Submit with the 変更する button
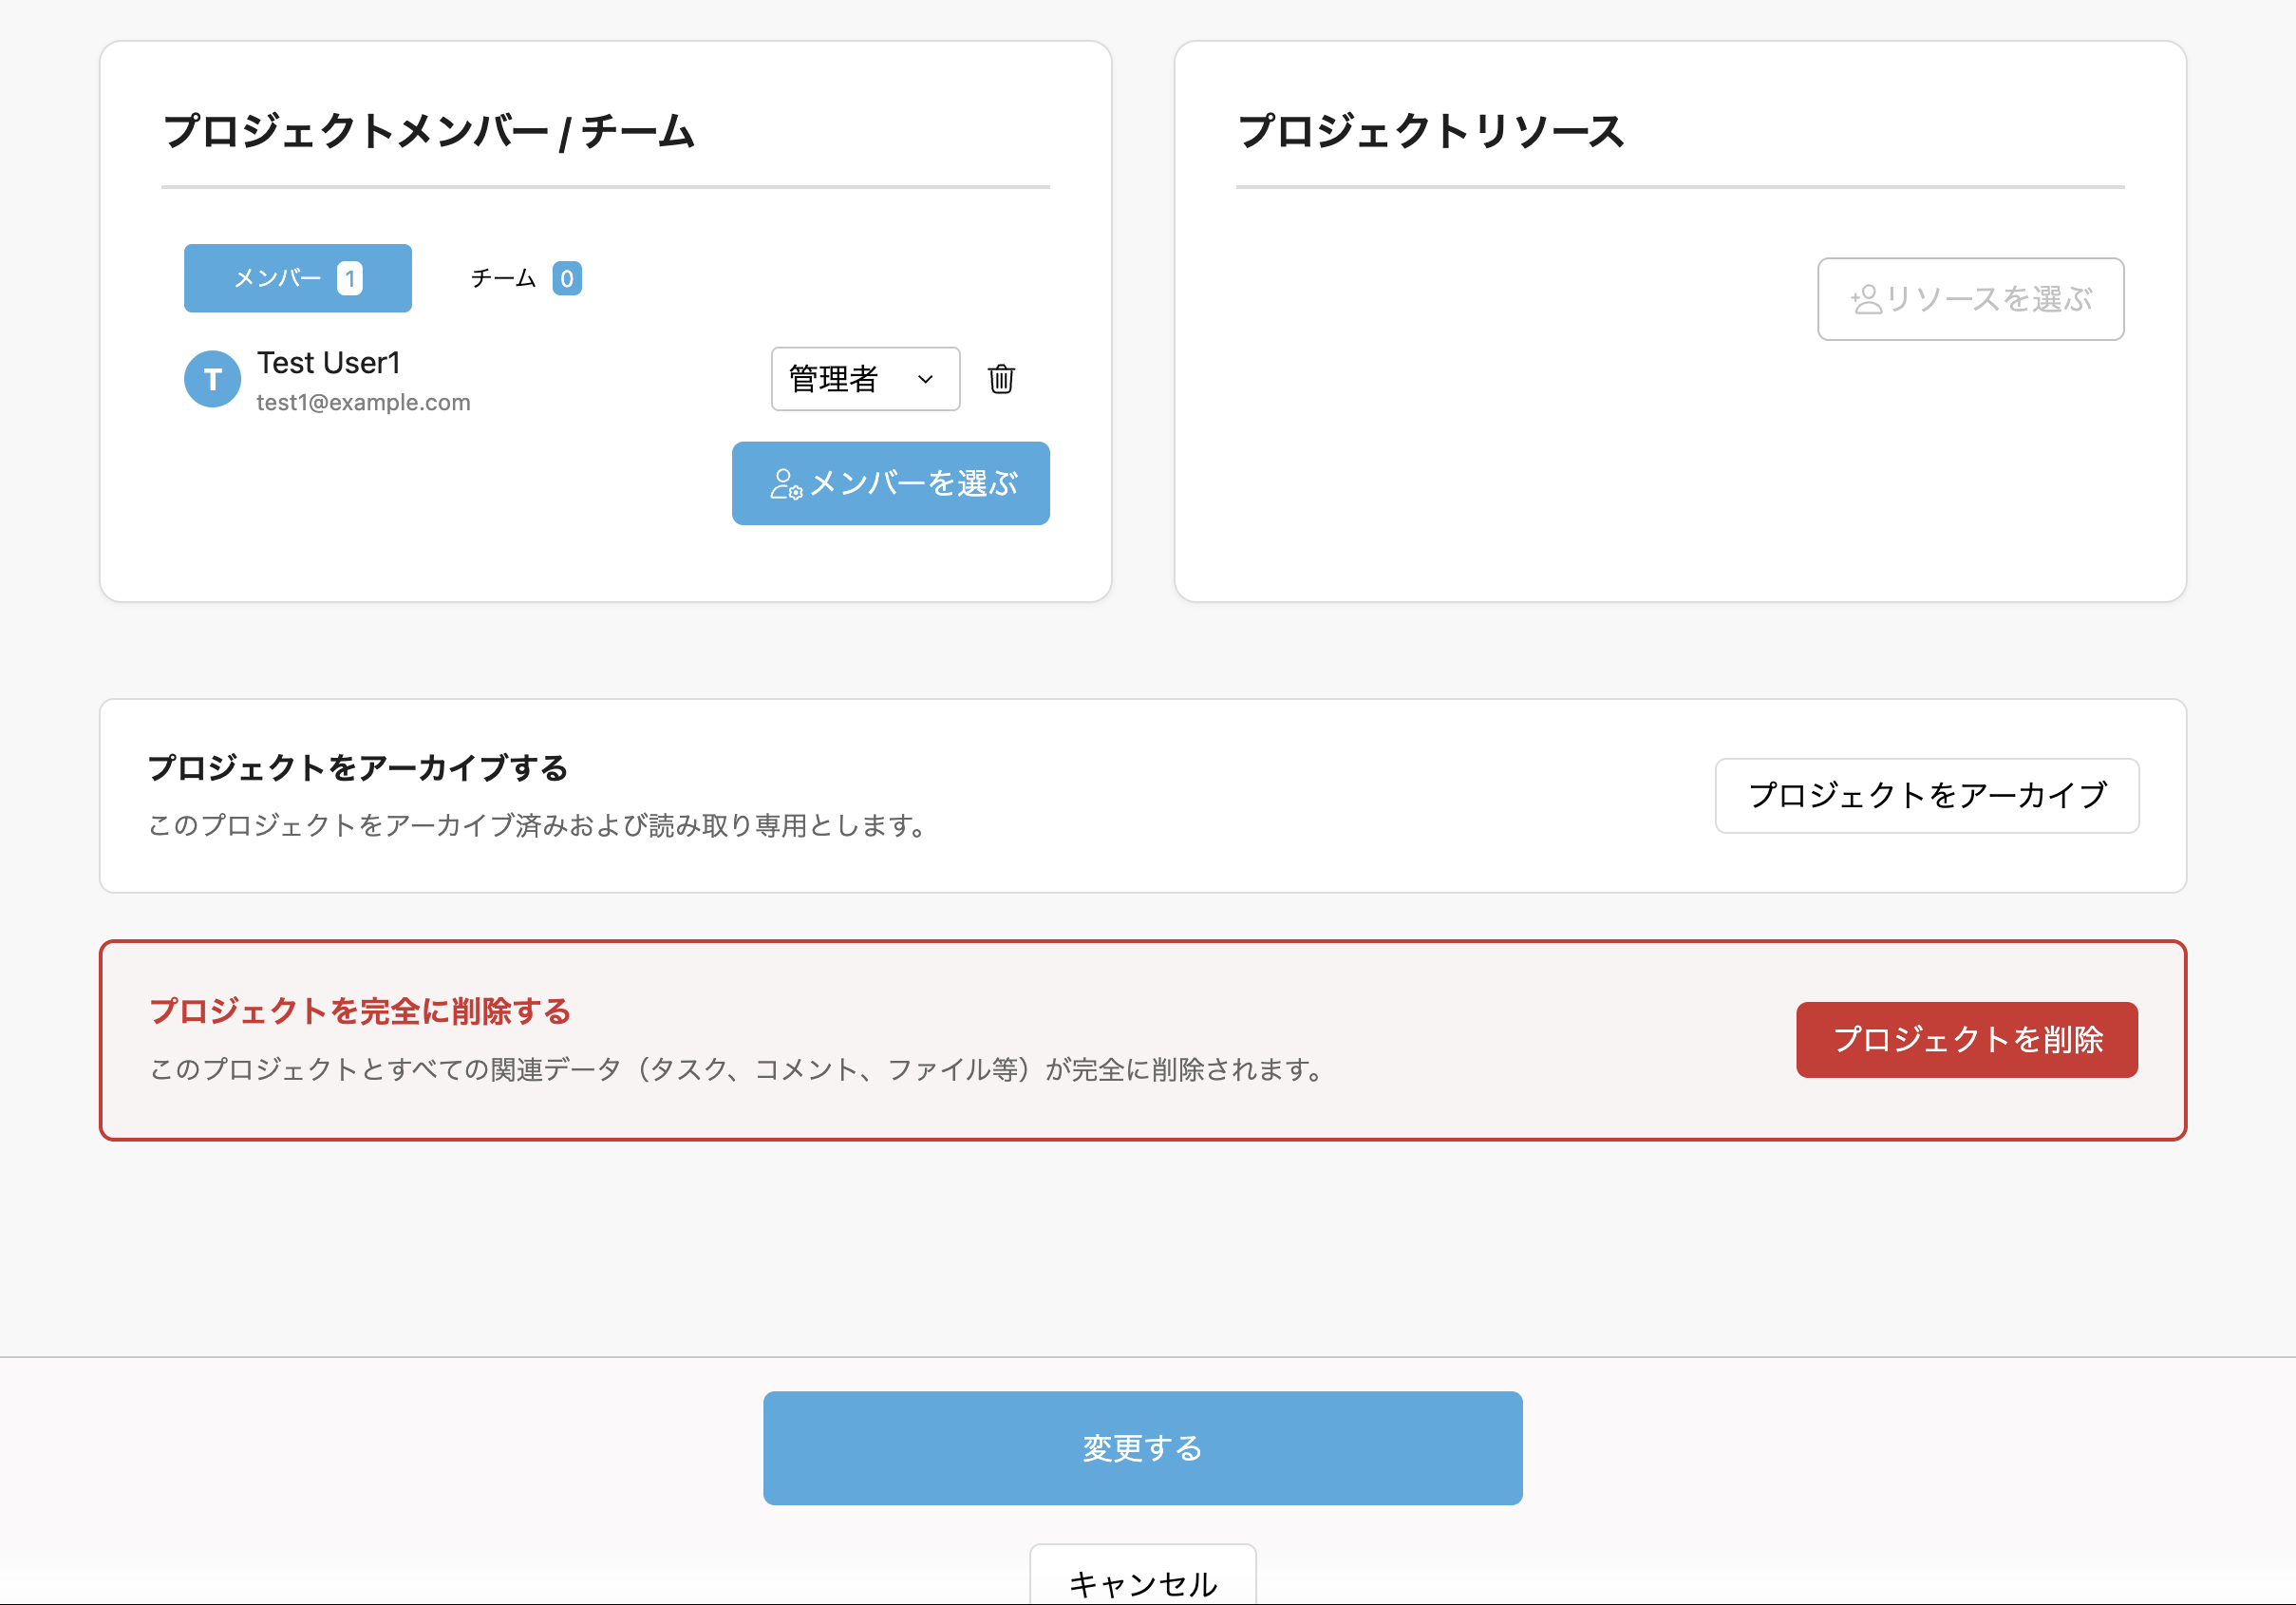The image size is (2296, 1605). pyautogui.click(x=1142, y=1447)
